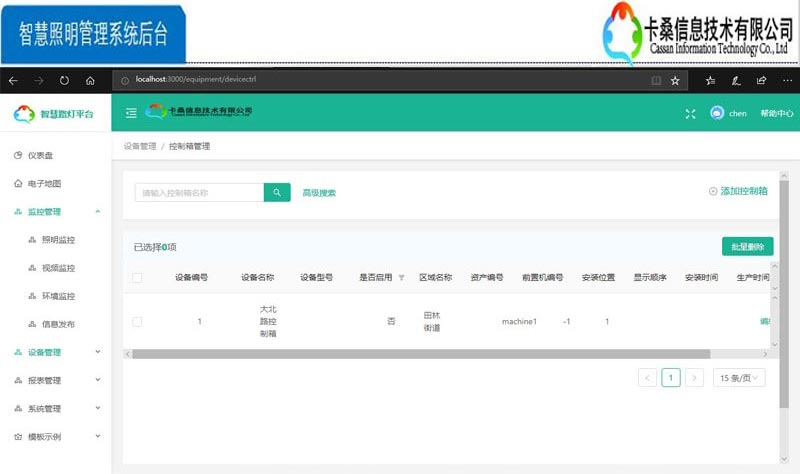
Task: Click the green search magnifier button
Action: [276, 193]
